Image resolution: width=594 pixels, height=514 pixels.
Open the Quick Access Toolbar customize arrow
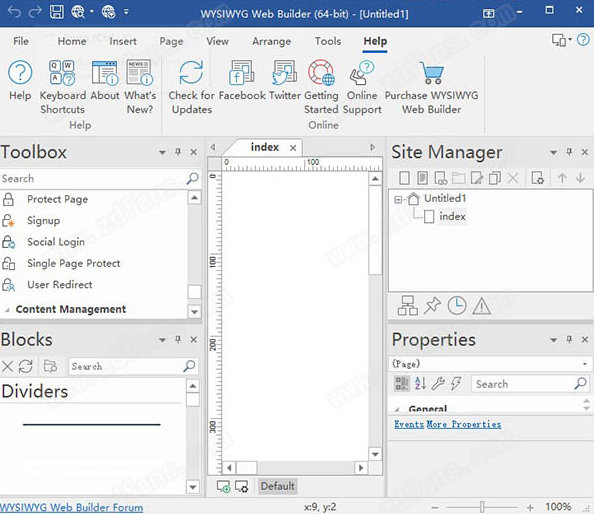[x=126, y=12]
